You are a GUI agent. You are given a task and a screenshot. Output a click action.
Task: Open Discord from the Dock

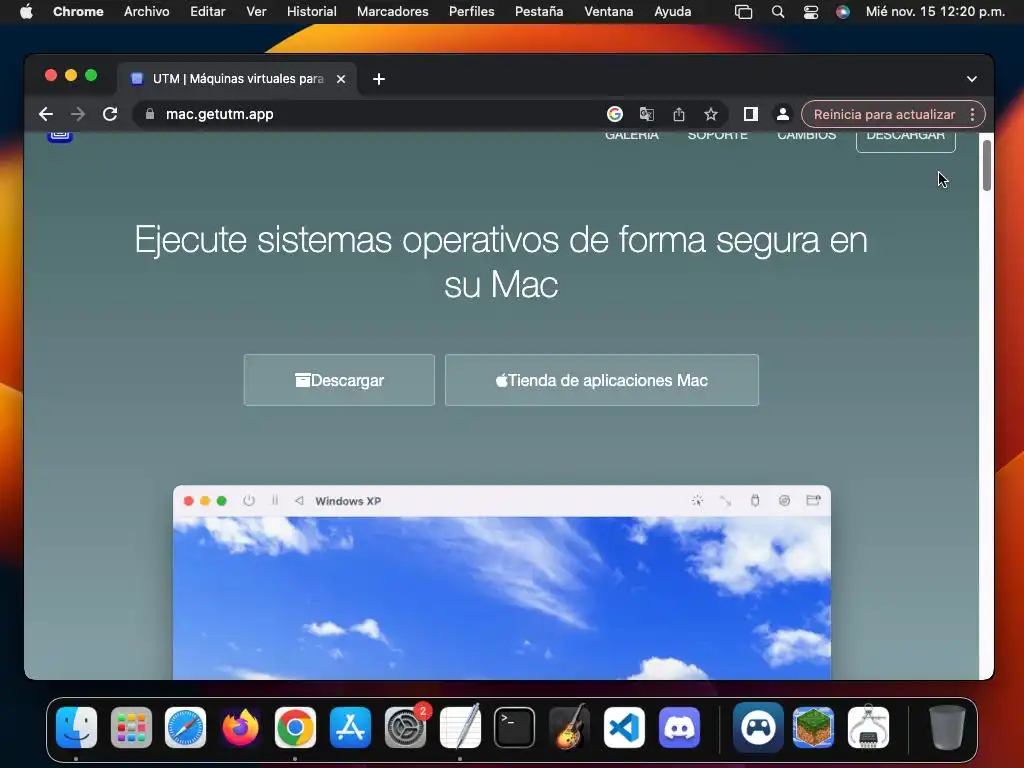(x=679, y=727)
